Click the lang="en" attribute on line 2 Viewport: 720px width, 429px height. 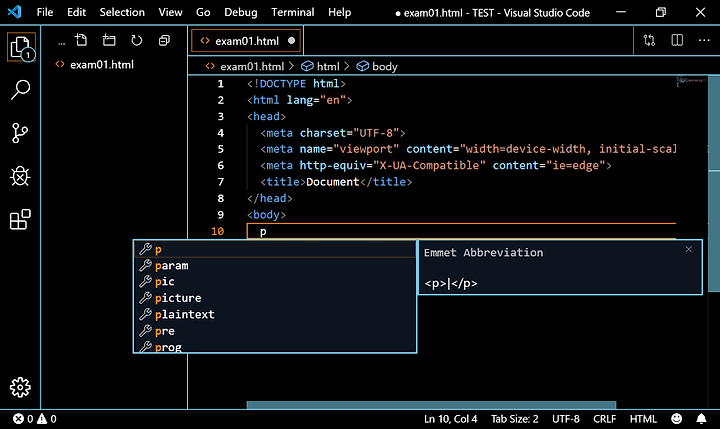[316, 100]
